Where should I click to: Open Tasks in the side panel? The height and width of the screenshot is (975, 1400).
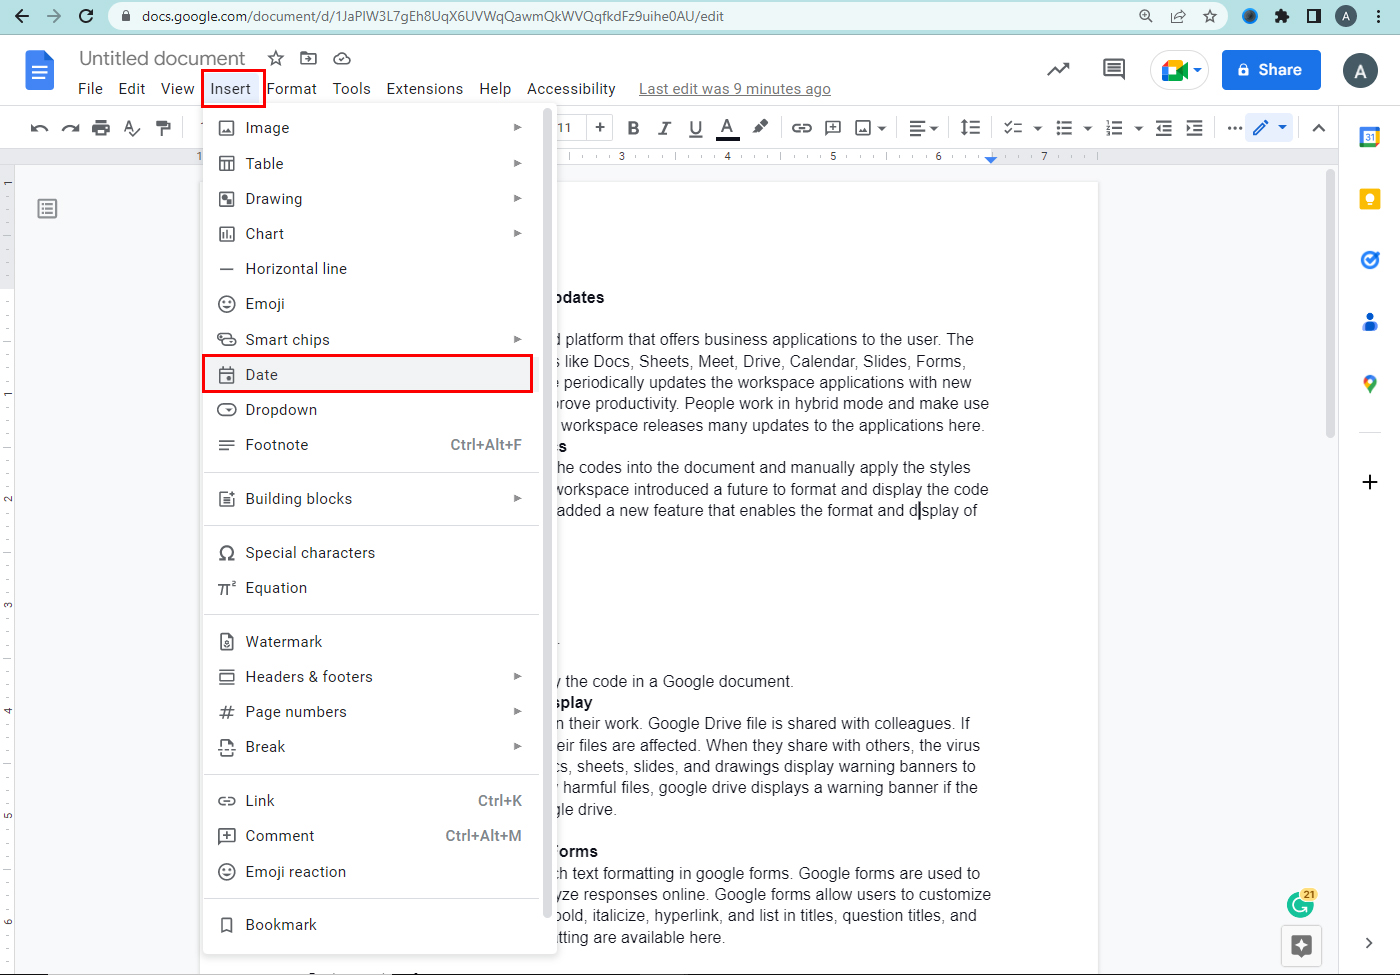[1370, 260]
